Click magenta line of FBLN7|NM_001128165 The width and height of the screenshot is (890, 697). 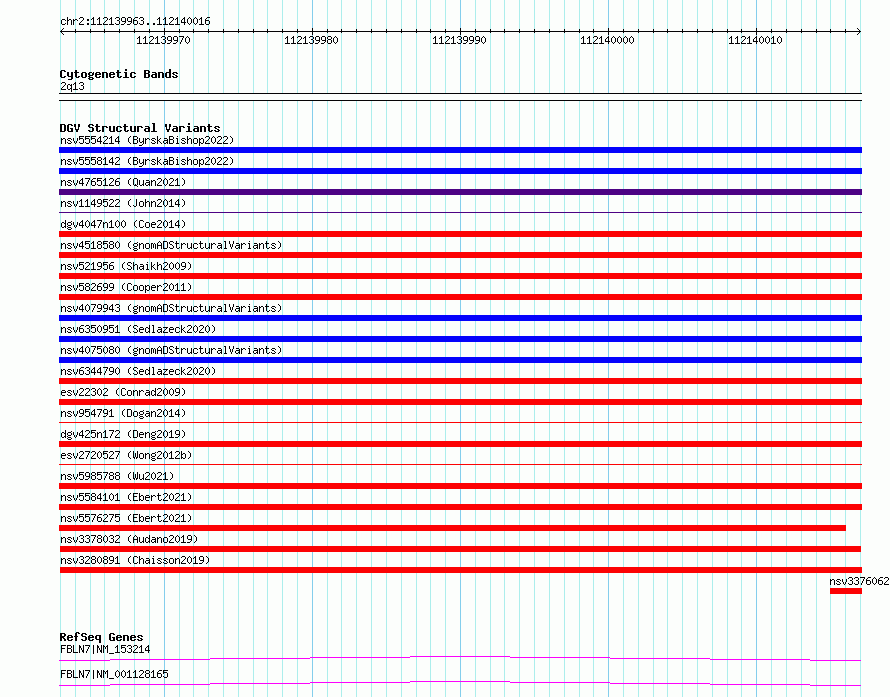460,683
